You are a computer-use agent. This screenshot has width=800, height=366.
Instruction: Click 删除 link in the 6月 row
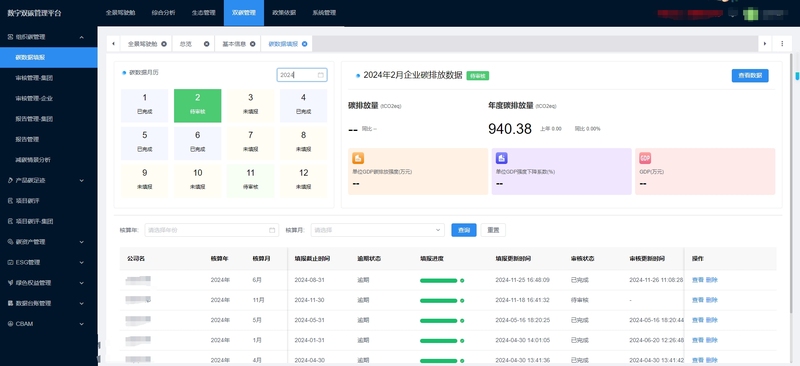coord(711,280)
